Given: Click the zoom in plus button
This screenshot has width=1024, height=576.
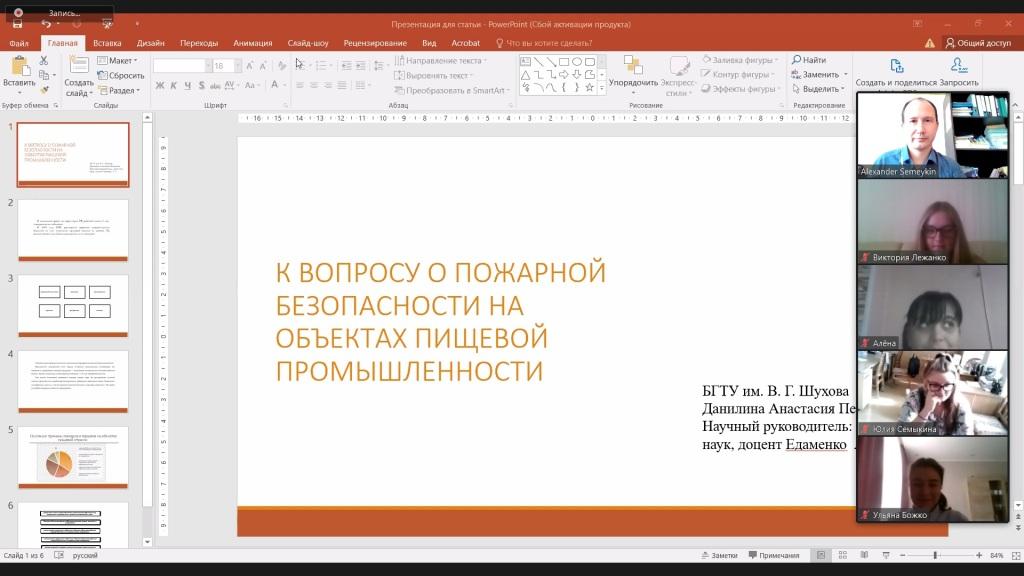Looking at the screenshot, I should 979,555.
